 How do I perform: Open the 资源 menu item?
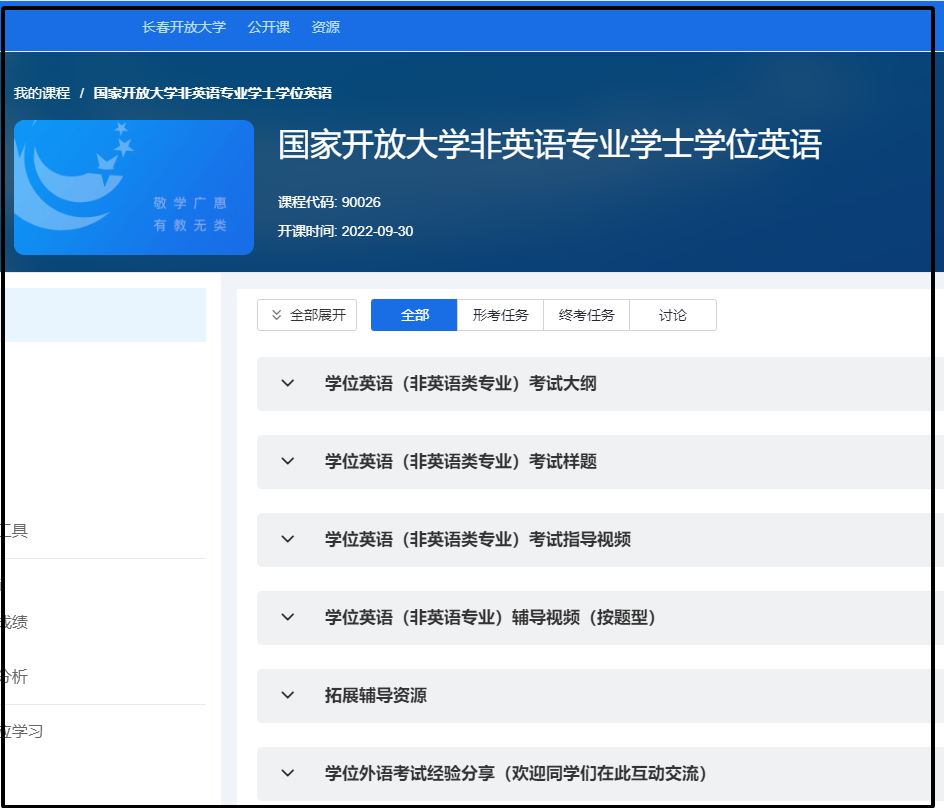(x=326, y=27)
